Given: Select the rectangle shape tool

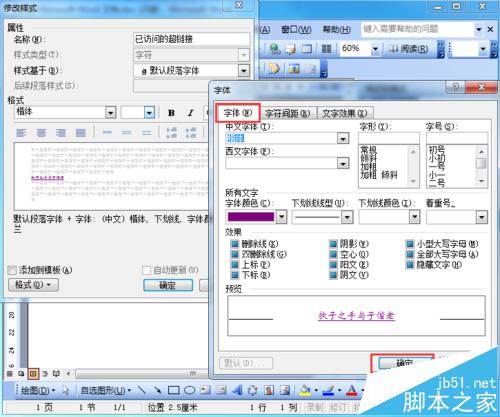Looking at the screenshot, I should pyautogui.click(x=174, y=390).
